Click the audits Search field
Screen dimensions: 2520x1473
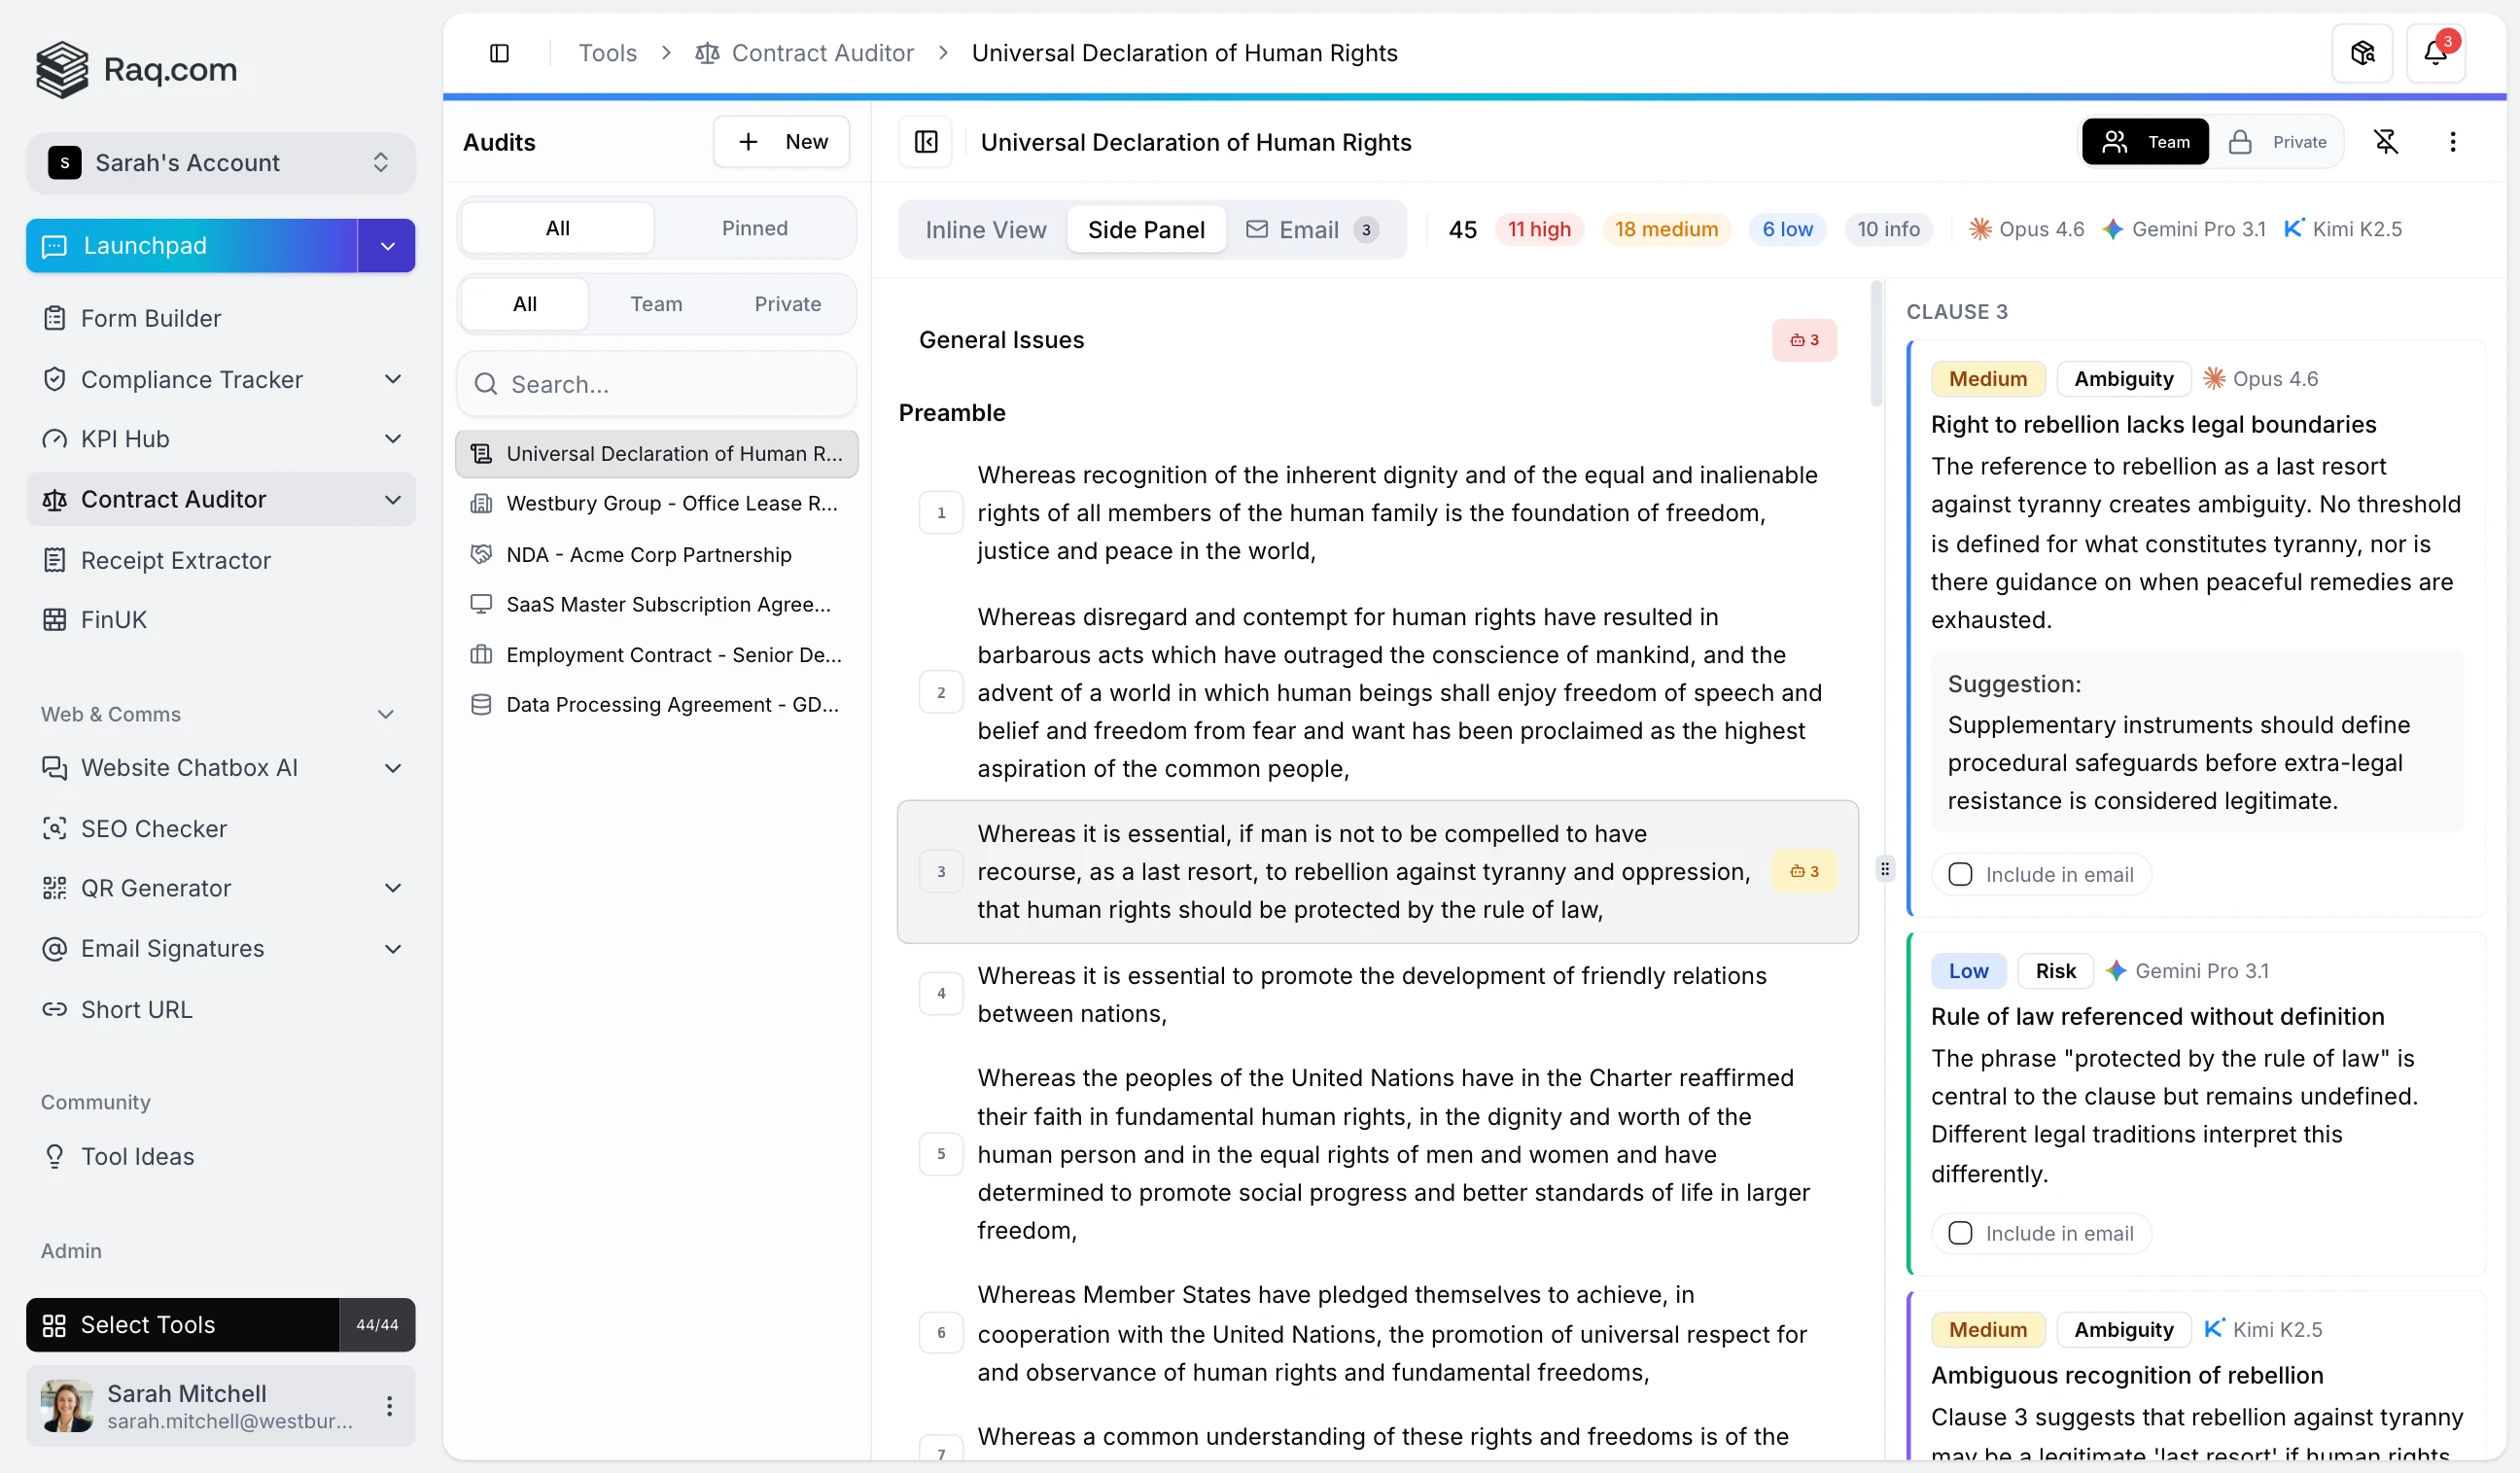(656, 384)
